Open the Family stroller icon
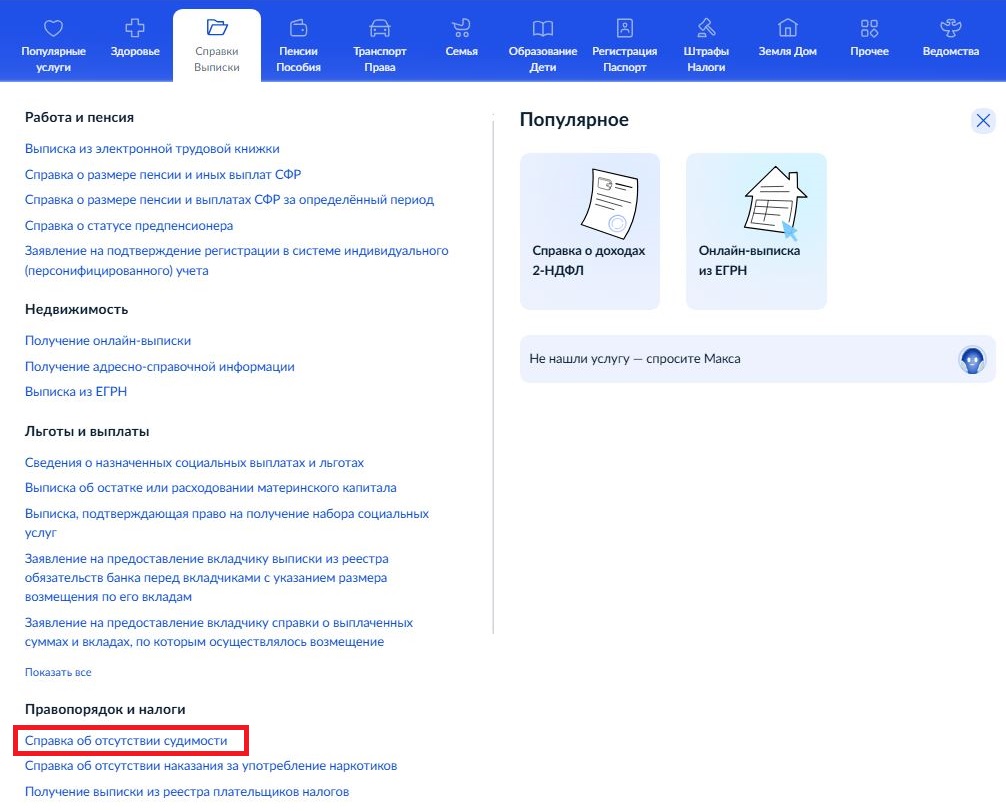Screen dimensions: 1006x811 pos(461,28)
